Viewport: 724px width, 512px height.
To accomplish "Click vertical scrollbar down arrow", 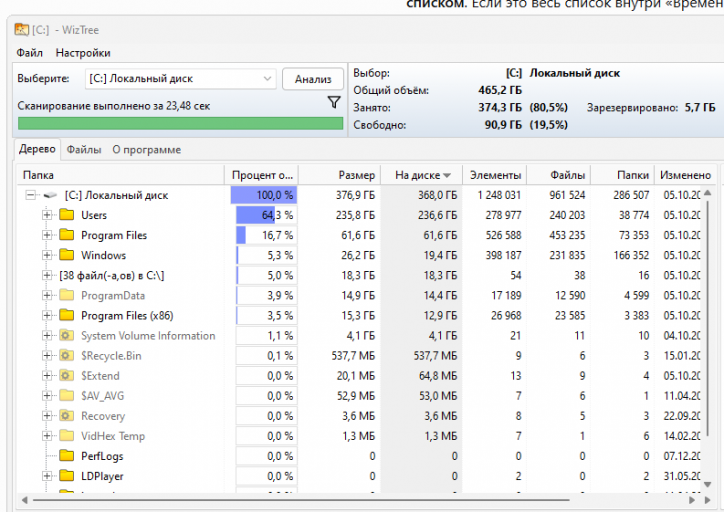I will click(x=707, y=484).
